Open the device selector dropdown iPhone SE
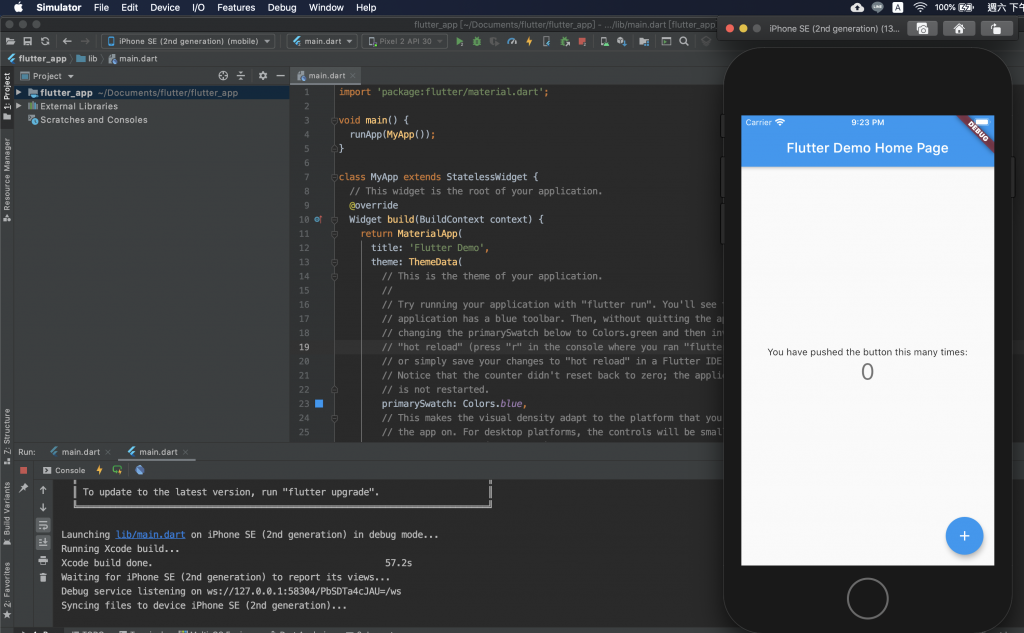This screenshot has height=633, width=1024. coord(189,41)
